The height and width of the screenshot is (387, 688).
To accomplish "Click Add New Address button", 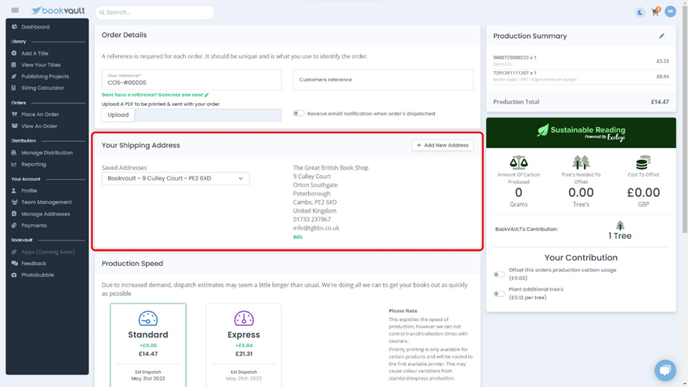I will 442,145.
